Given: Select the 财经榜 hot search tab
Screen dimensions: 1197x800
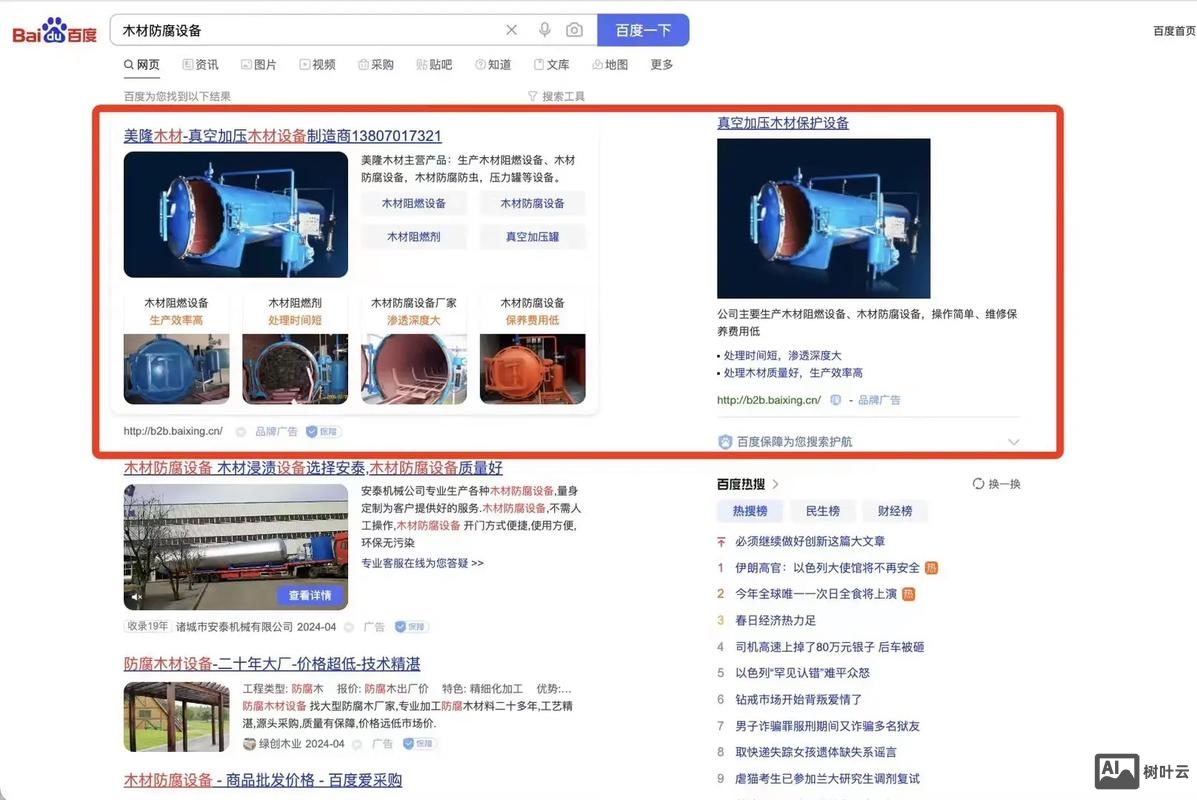Looking at the screenshot, I should (x=895, y=511).
